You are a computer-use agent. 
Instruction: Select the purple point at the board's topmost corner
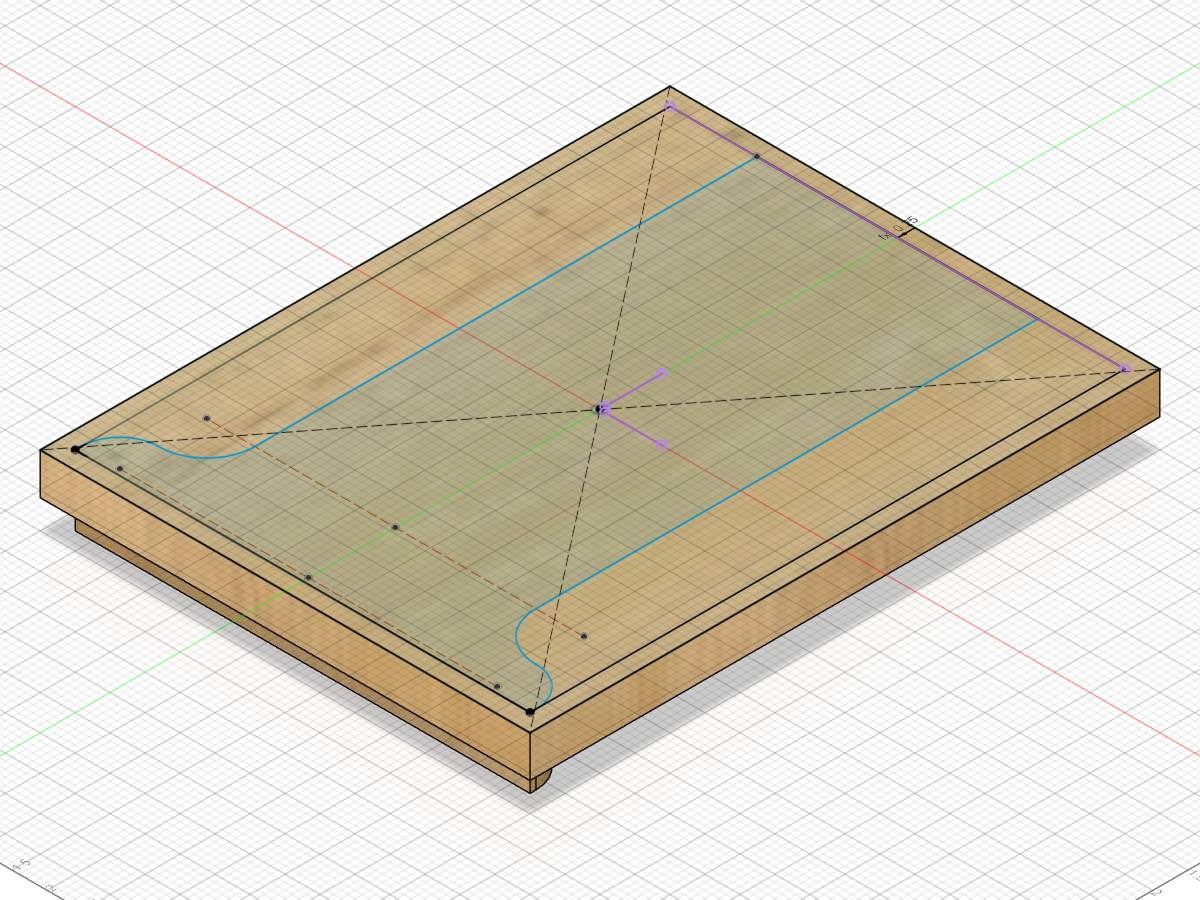click(670, 106)
